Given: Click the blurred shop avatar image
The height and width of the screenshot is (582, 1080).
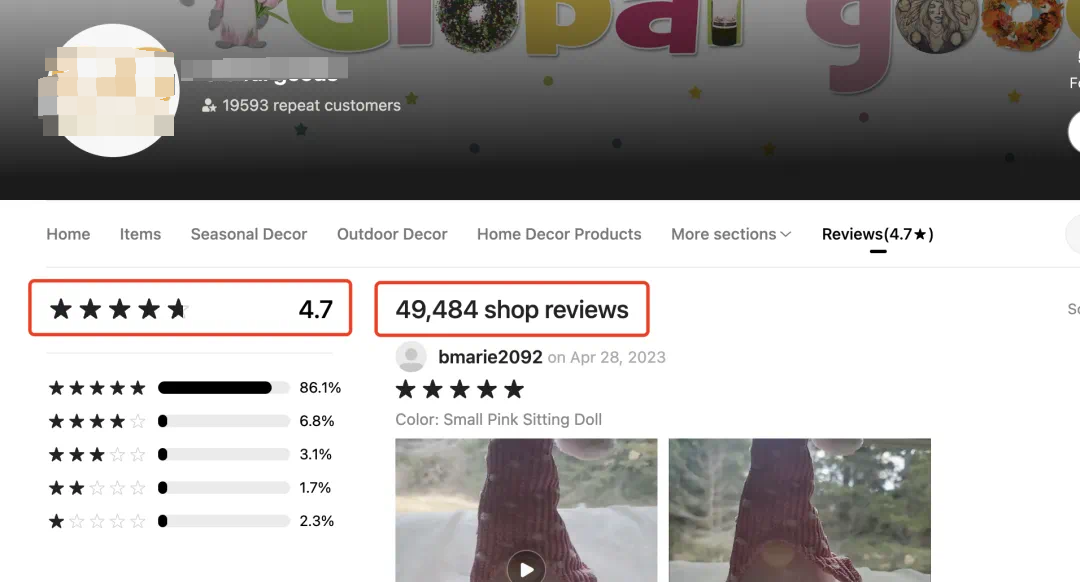Looking at the screenshot, I should pos(113,91).
